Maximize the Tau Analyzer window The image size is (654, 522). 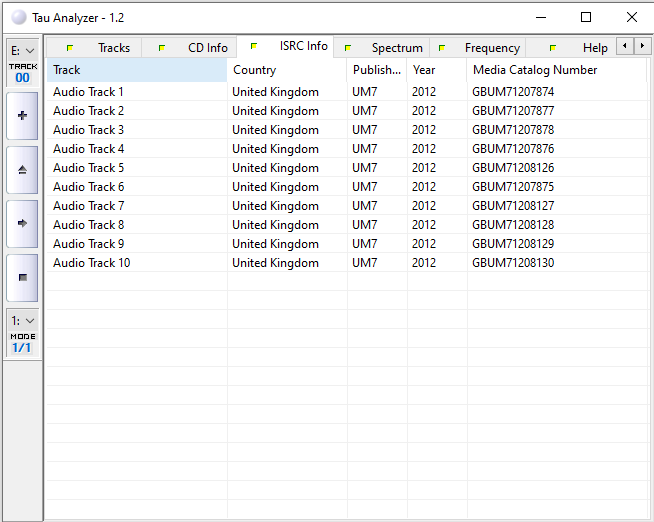[x=586, y=18]
